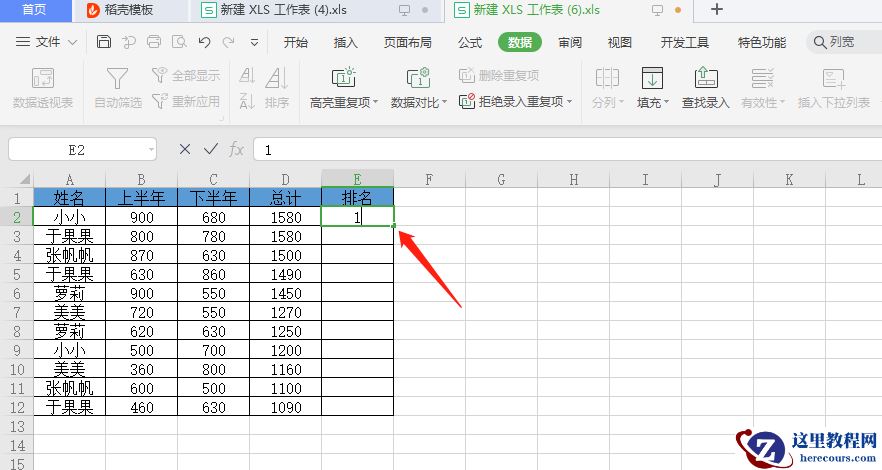Click cell containing 张帆帆 in row 4
The image size is (882, 470).
pyautogui.click(x=69, y=255)
